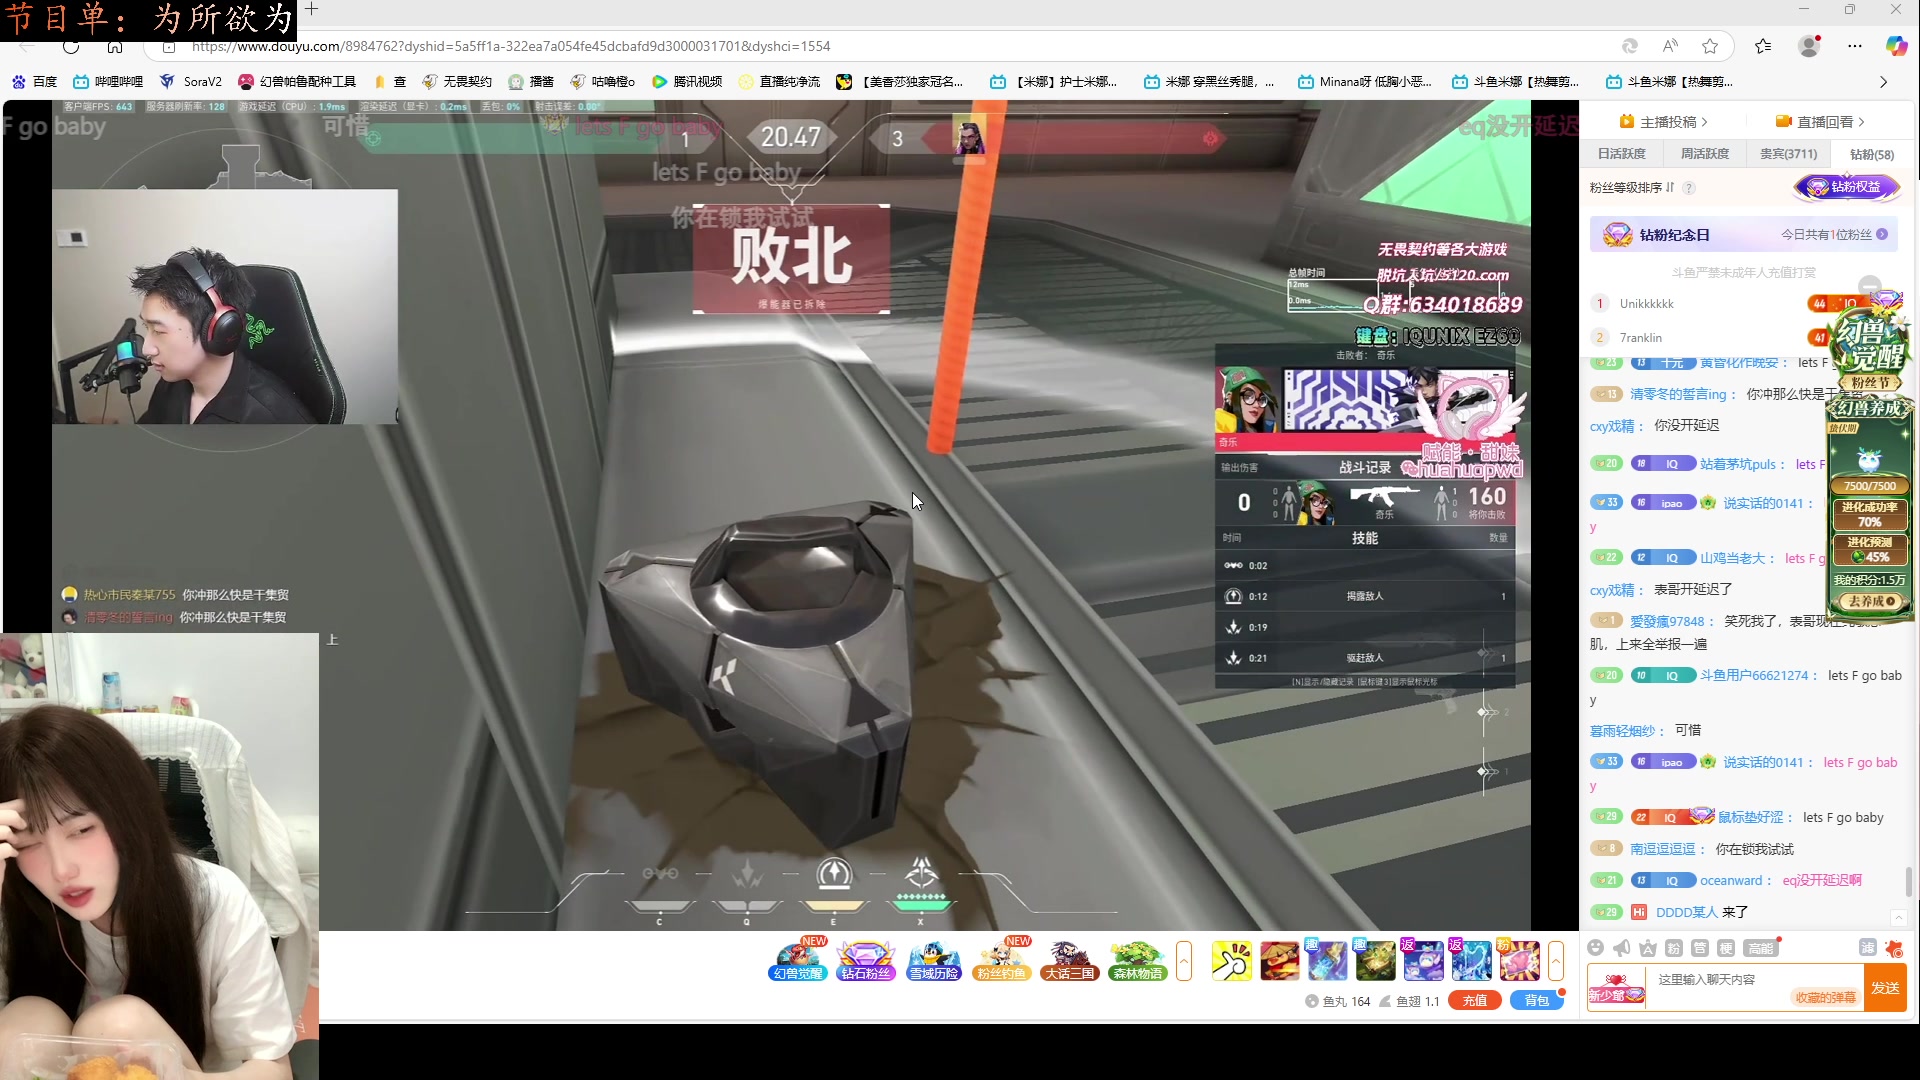Show more bookmarks with overflow chevron

pos(1884,82)
